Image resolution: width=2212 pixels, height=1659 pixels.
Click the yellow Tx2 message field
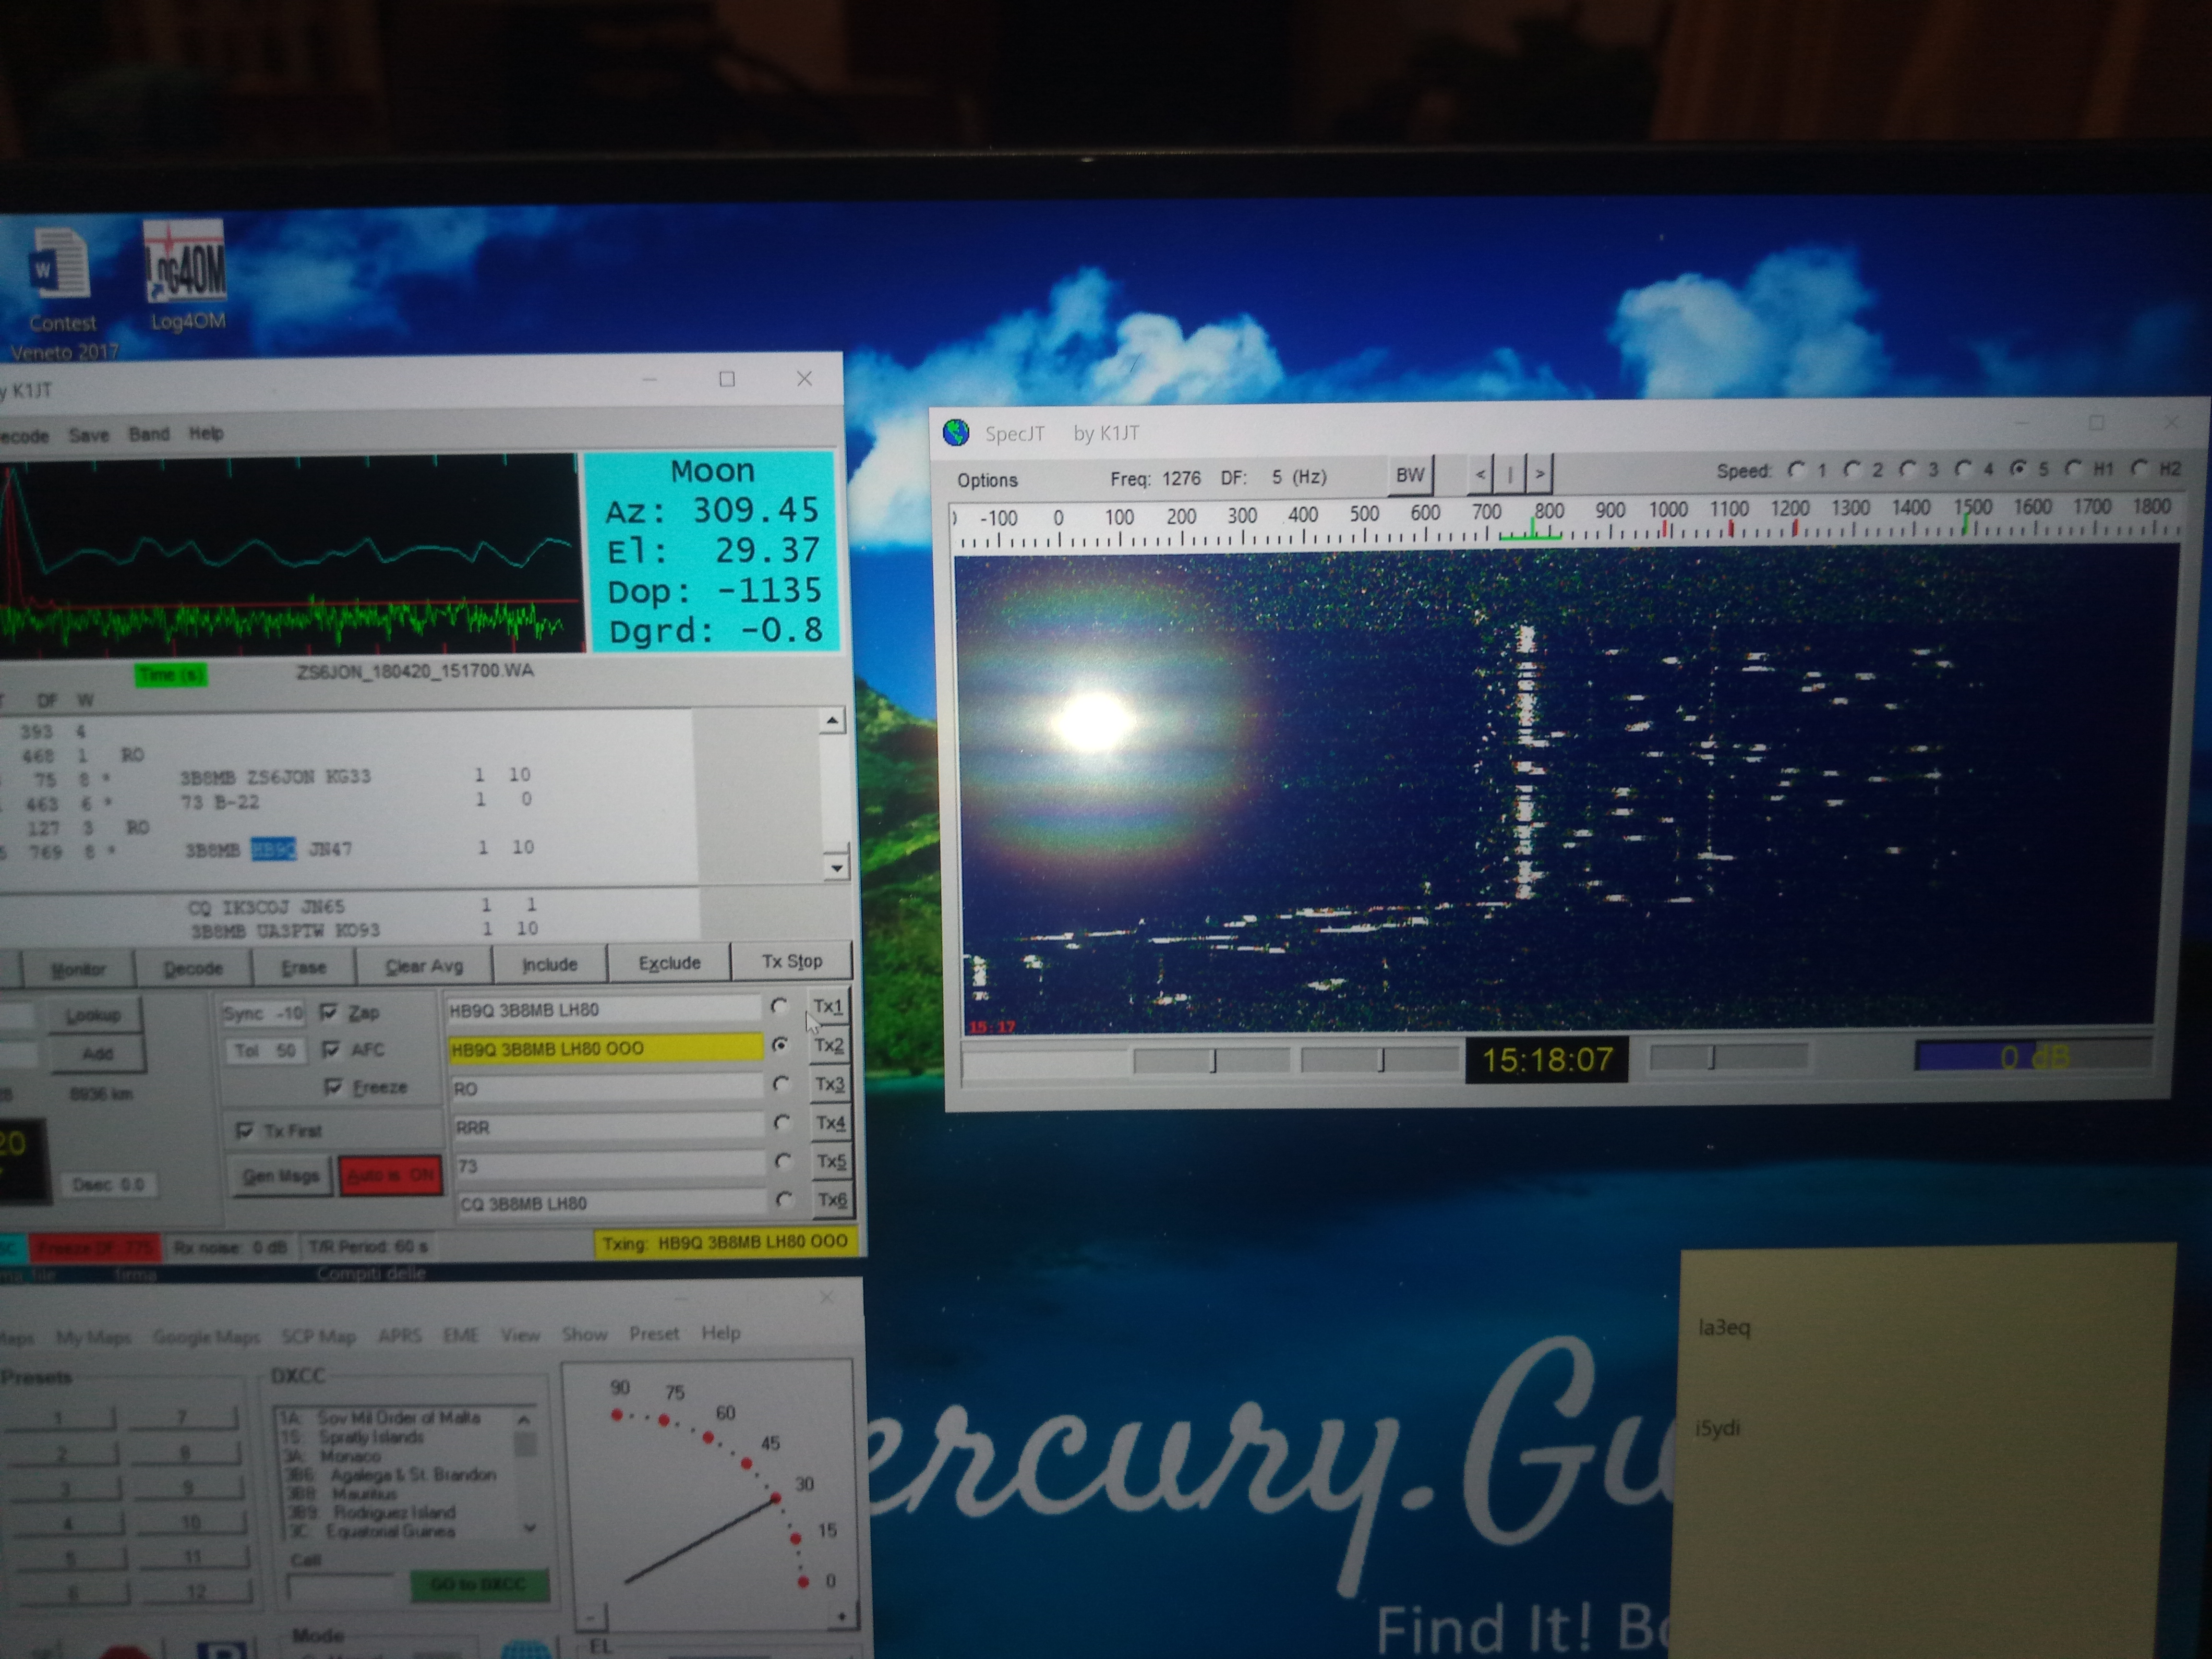pos(605,1048)
